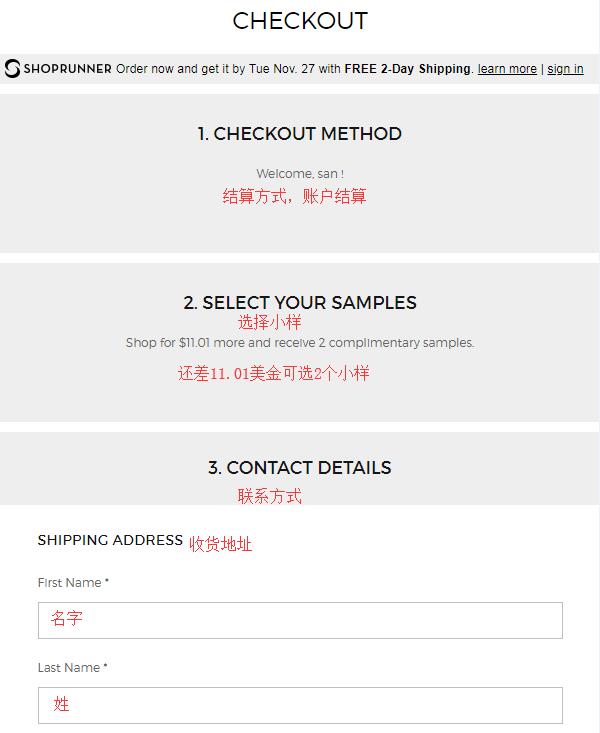Select the SHOPRUNNER brand name text

click(x=67, y=69)
